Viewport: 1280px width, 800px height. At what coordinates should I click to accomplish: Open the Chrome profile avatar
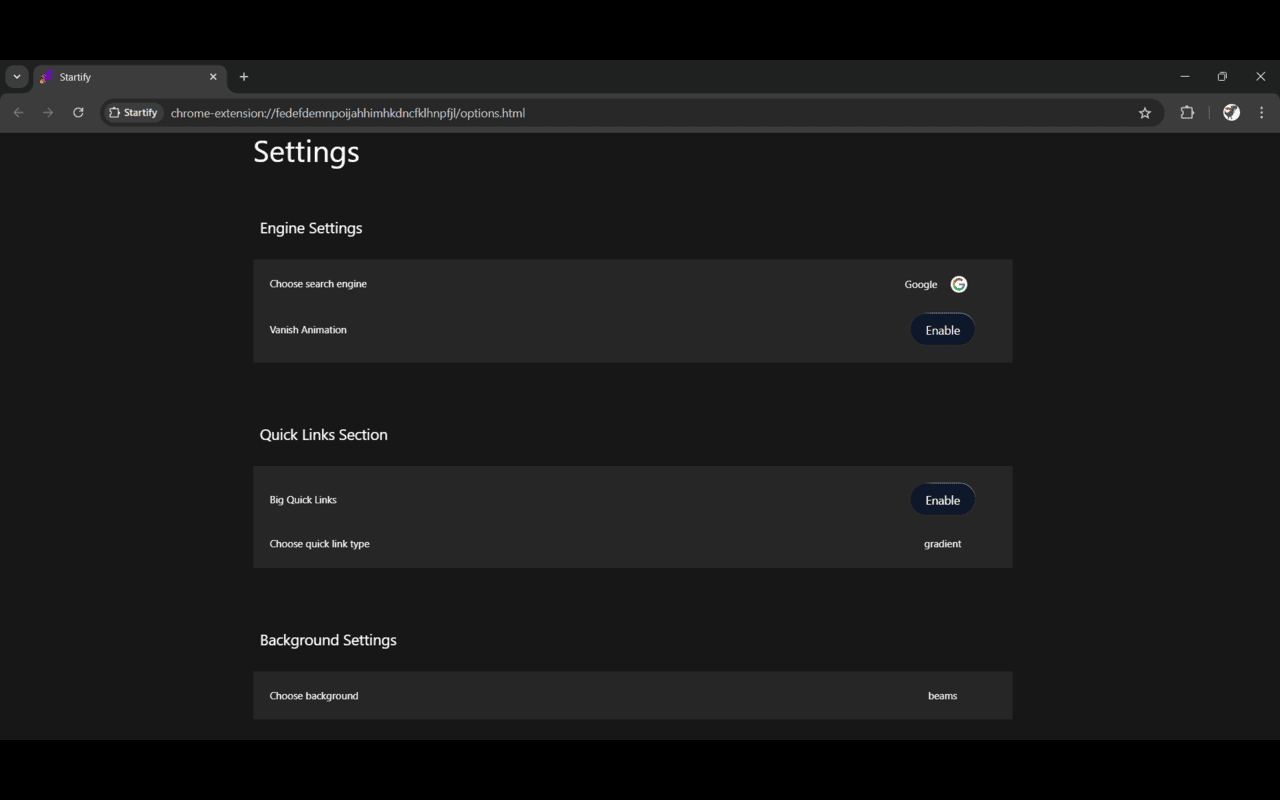[x=1232, y=113]
